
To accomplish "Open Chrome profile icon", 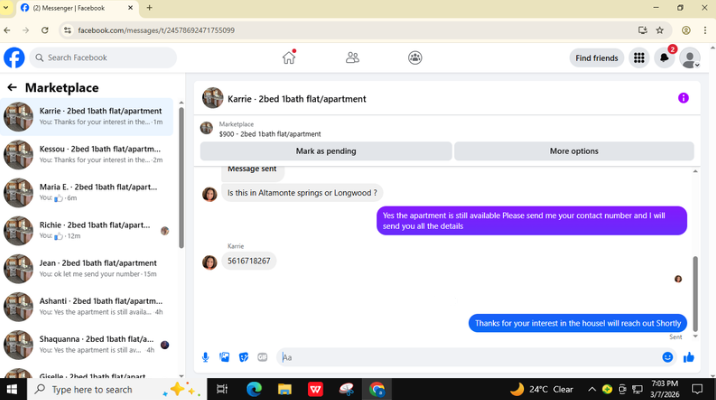I will (686, 30).
